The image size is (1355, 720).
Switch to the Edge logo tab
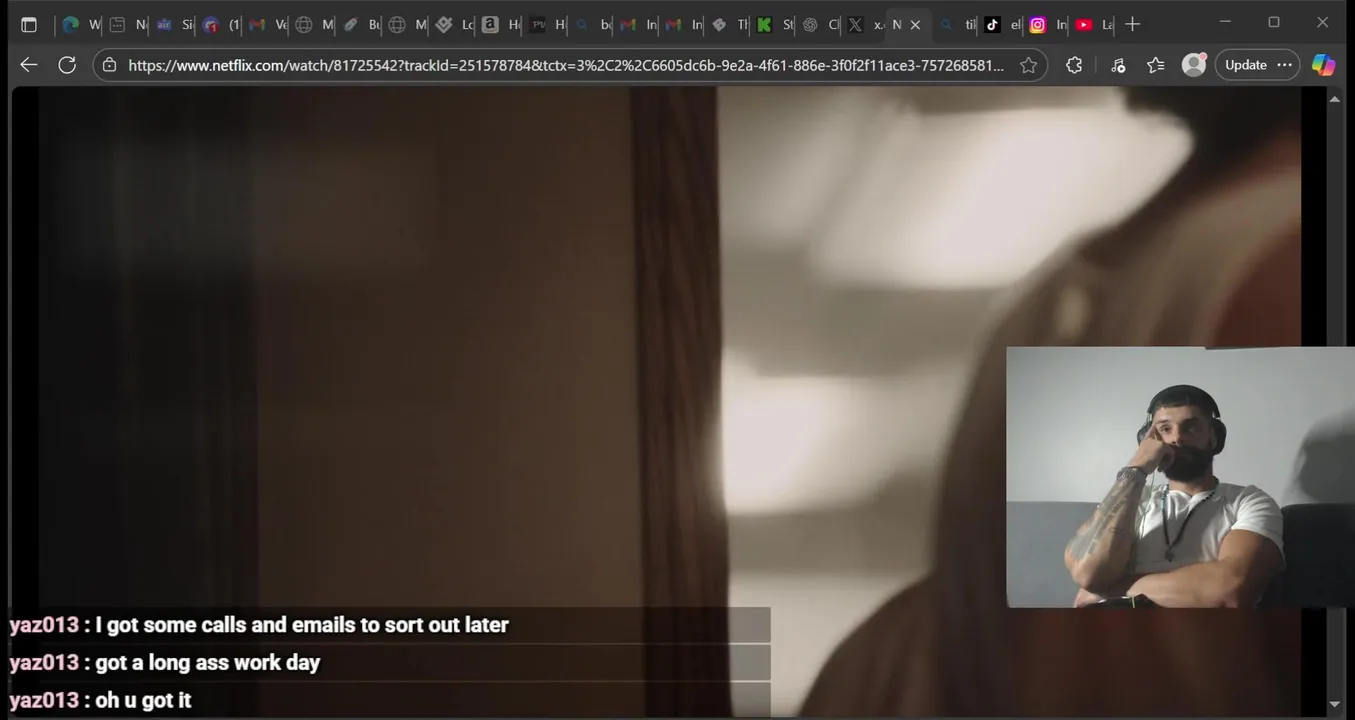click(x=79, y=25)
